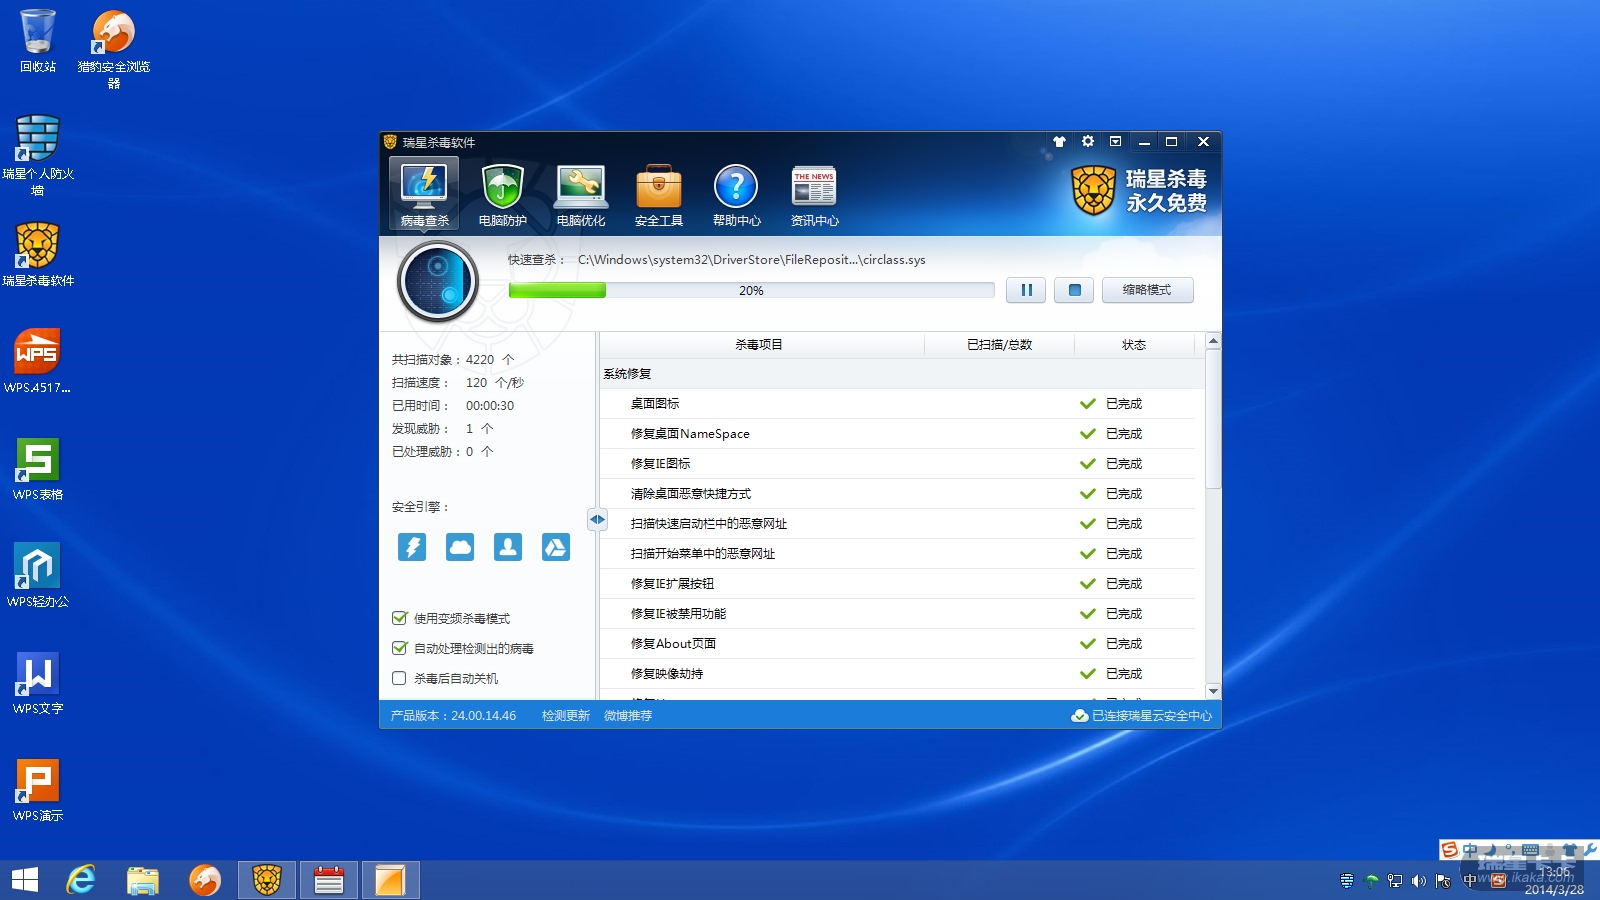Viewport: 1600px width, 900px height.
Task: Enable 杀毒后自动关机 checkbox
Action: [x=400, y=678]
